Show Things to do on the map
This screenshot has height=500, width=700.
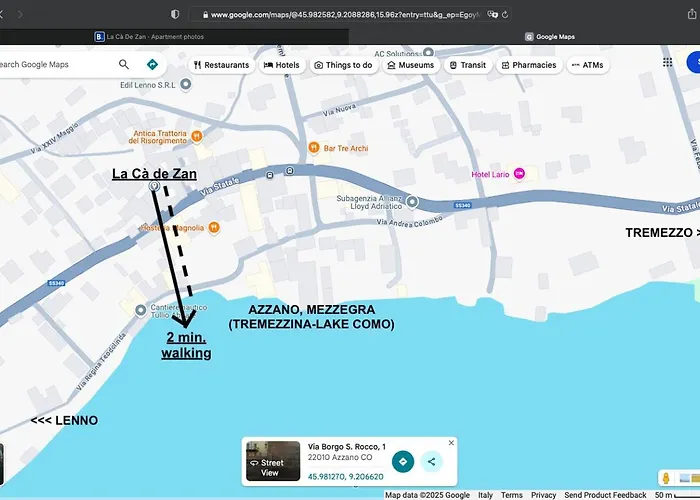(343, 65)
